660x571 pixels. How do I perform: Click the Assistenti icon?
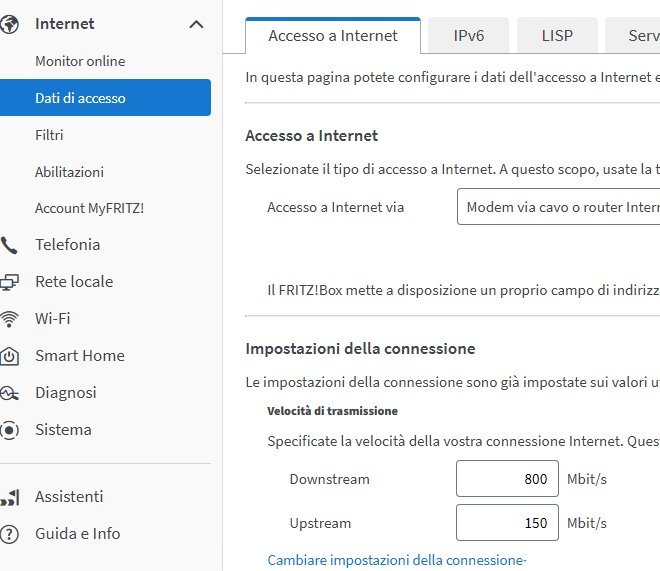coord(10,497)
